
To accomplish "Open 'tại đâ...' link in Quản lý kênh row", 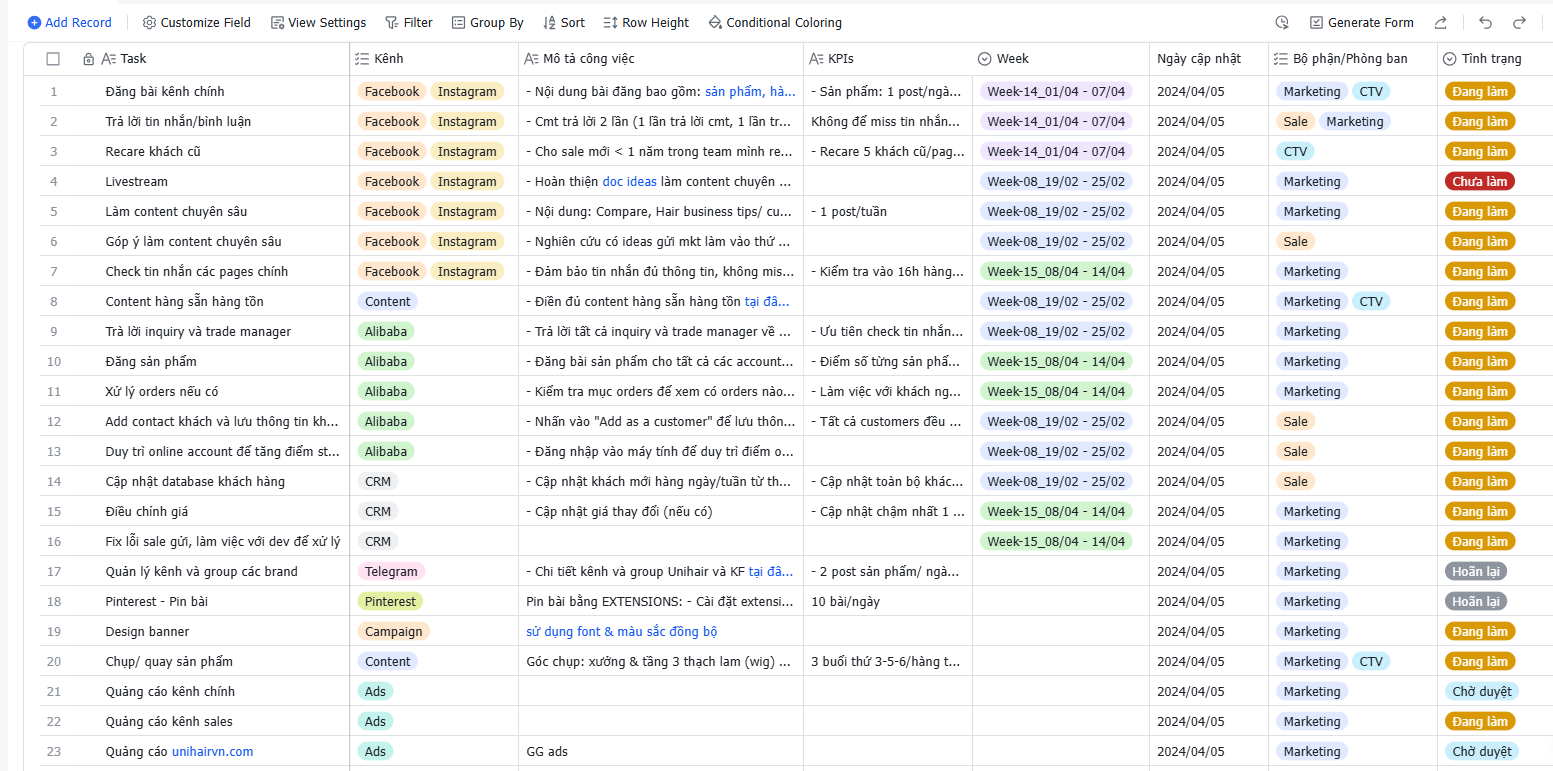I will point(771,571).
